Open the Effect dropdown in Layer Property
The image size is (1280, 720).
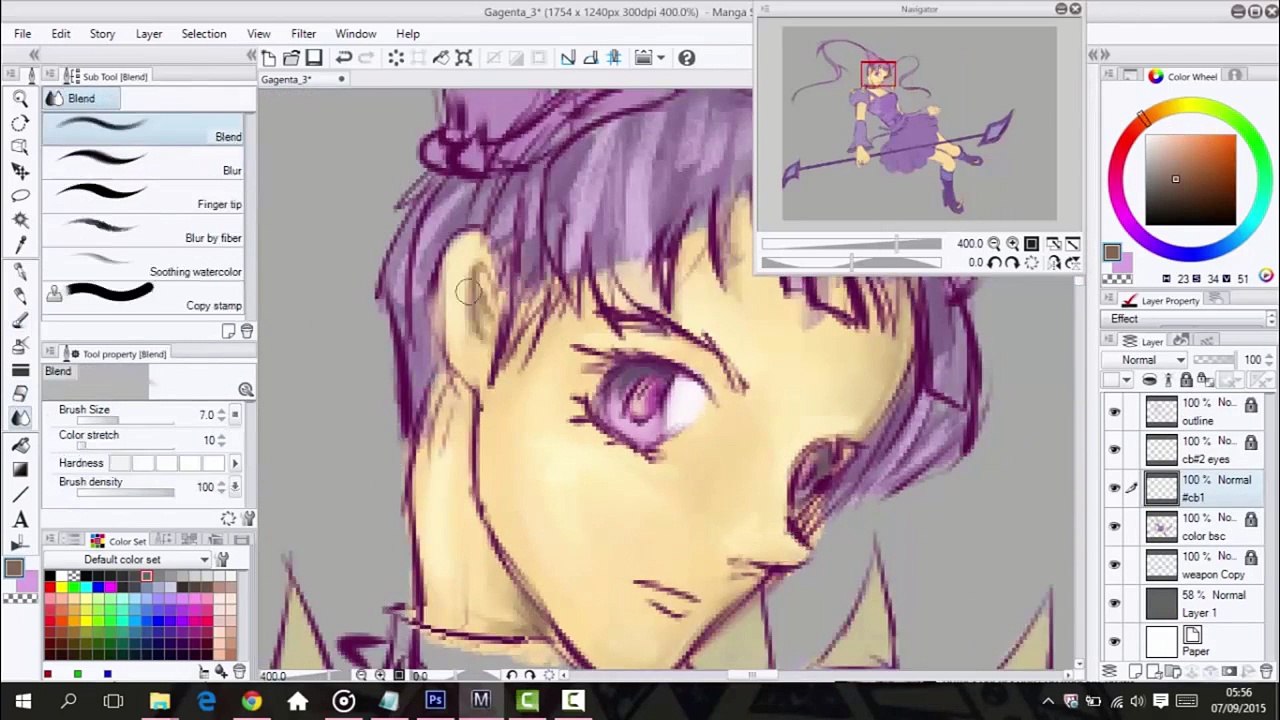1188,319
